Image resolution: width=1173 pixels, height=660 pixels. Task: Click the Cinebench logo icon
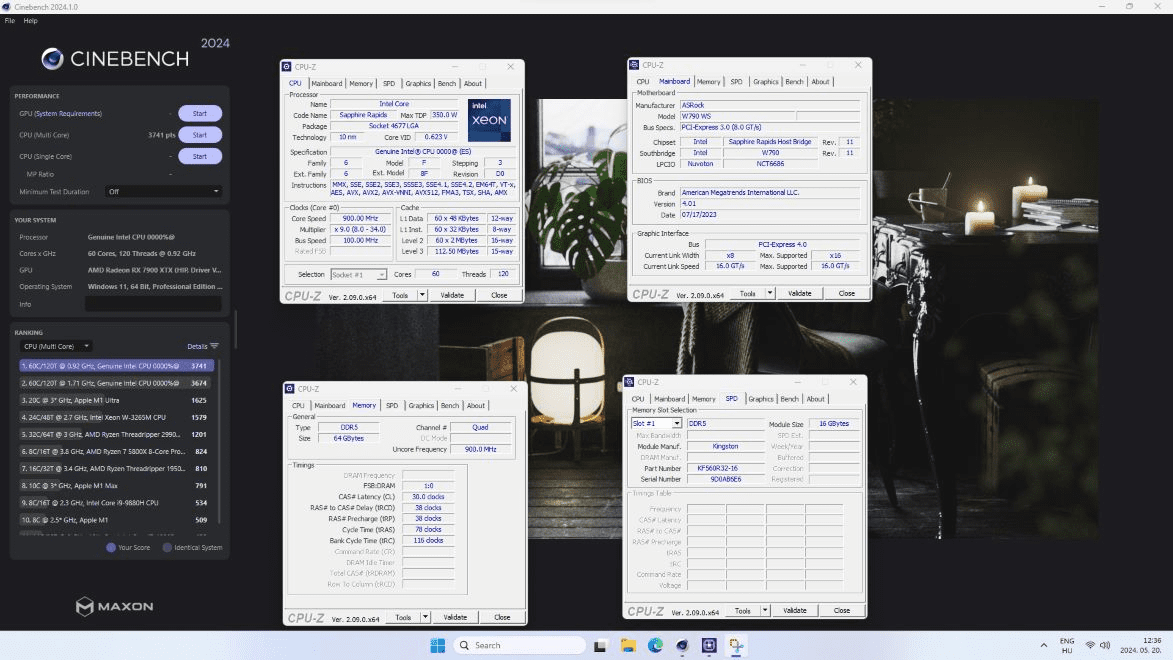coord(52,58)
